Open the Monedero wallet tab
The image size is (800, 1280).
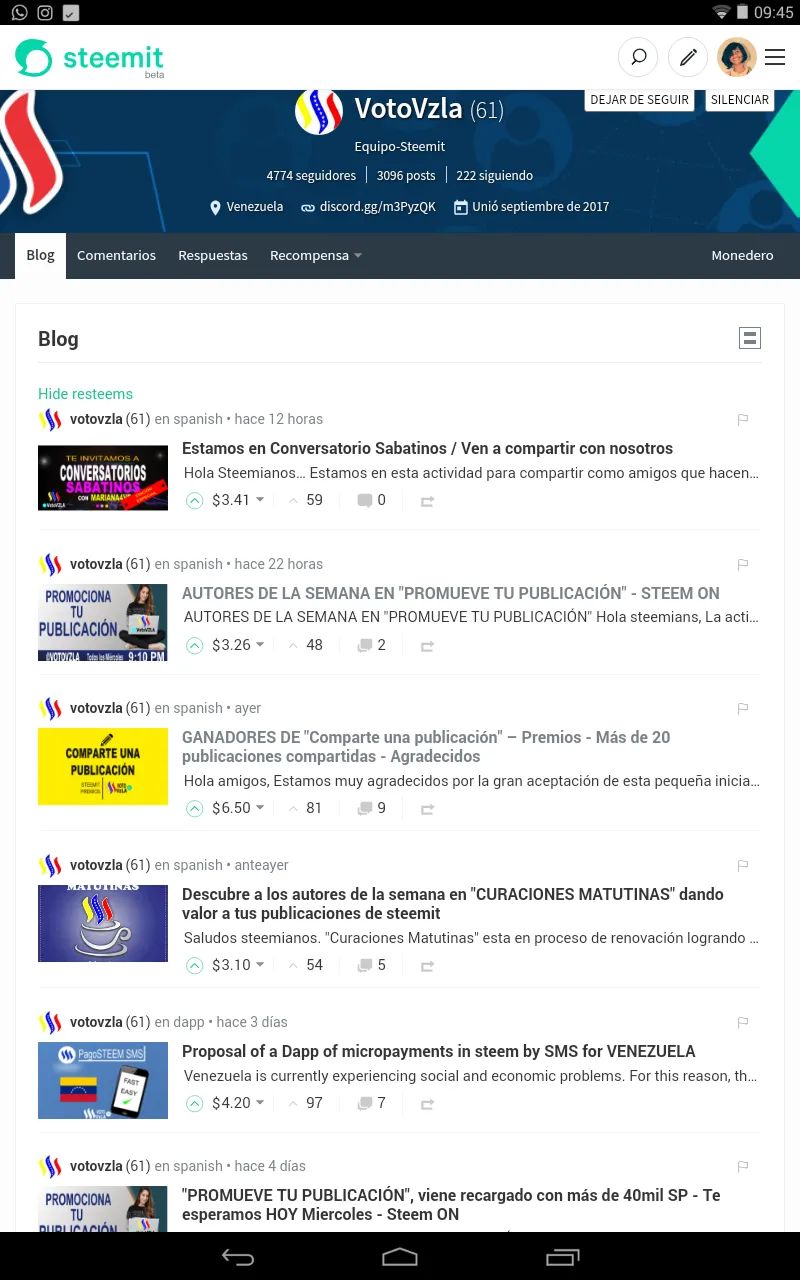click(x=742, y=256)
